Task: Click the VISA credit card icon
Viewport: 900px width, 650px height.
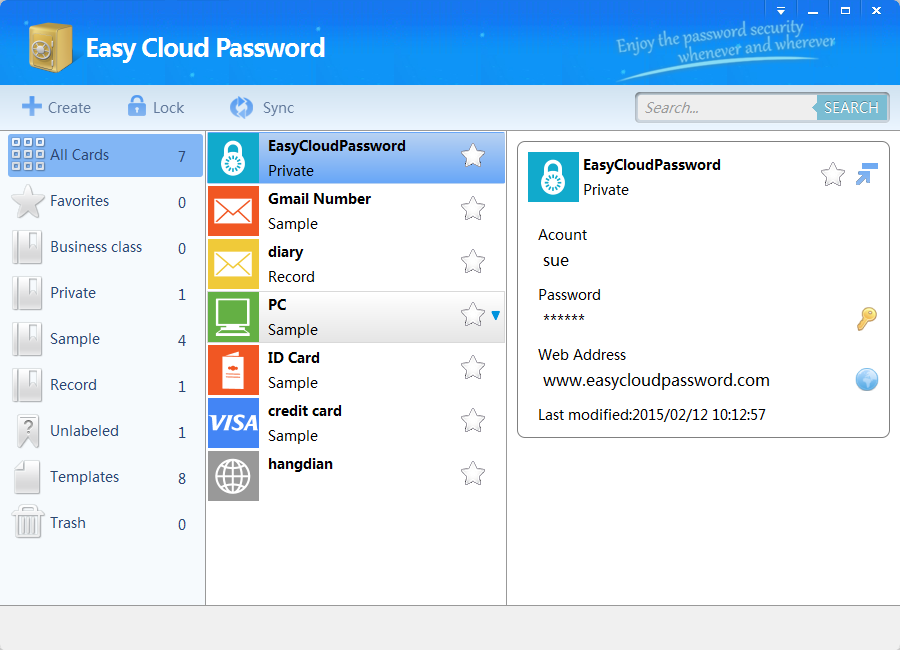Action: pyautogui.click(x=233, y=423)
